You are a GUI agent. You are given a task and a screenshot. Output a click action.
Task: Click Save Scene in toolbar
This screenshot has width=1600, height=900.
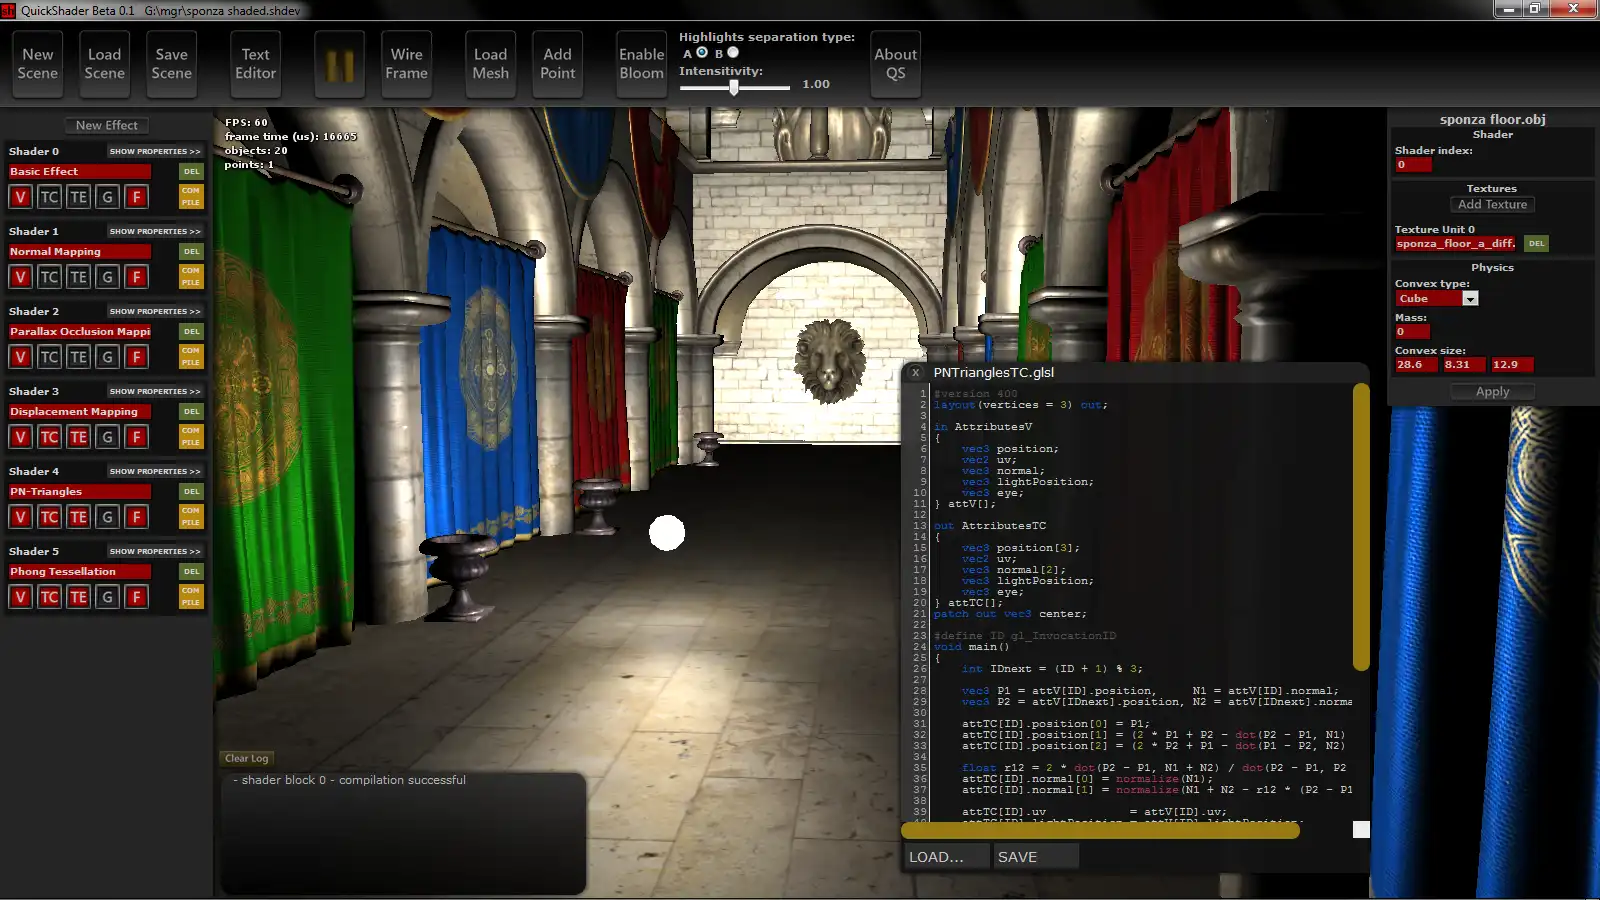point(172,64)
